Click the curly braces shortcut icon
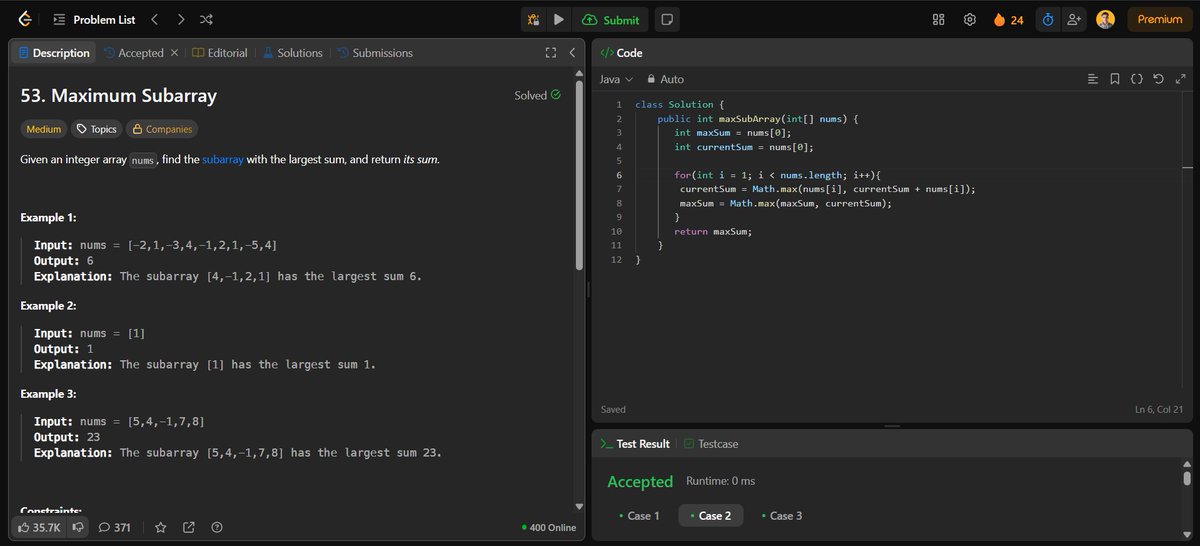 tap(1136, 79)
